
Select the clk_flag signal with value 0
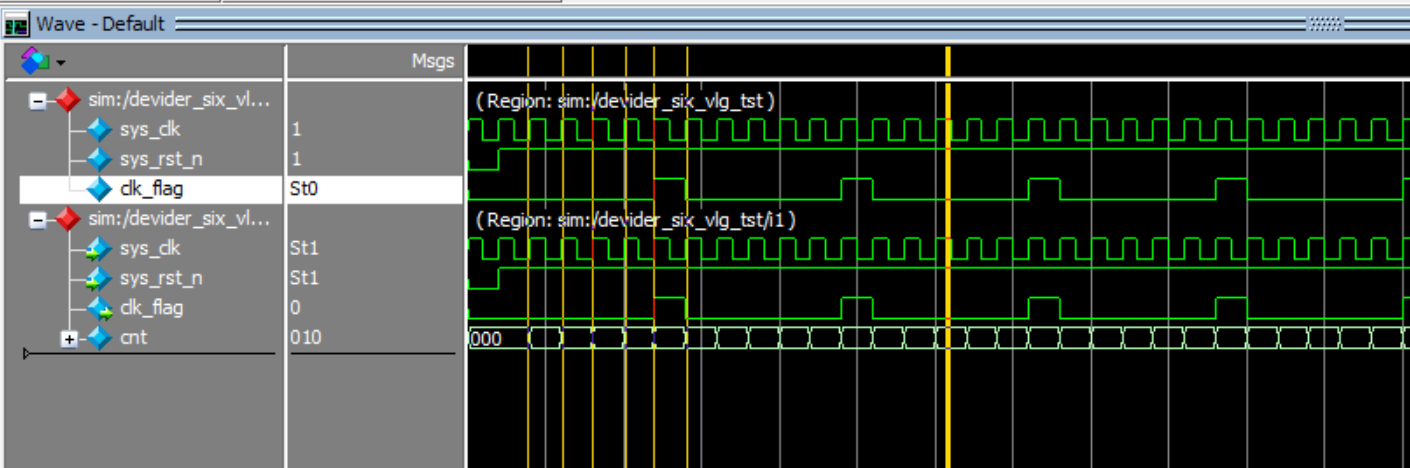(151, 308)
